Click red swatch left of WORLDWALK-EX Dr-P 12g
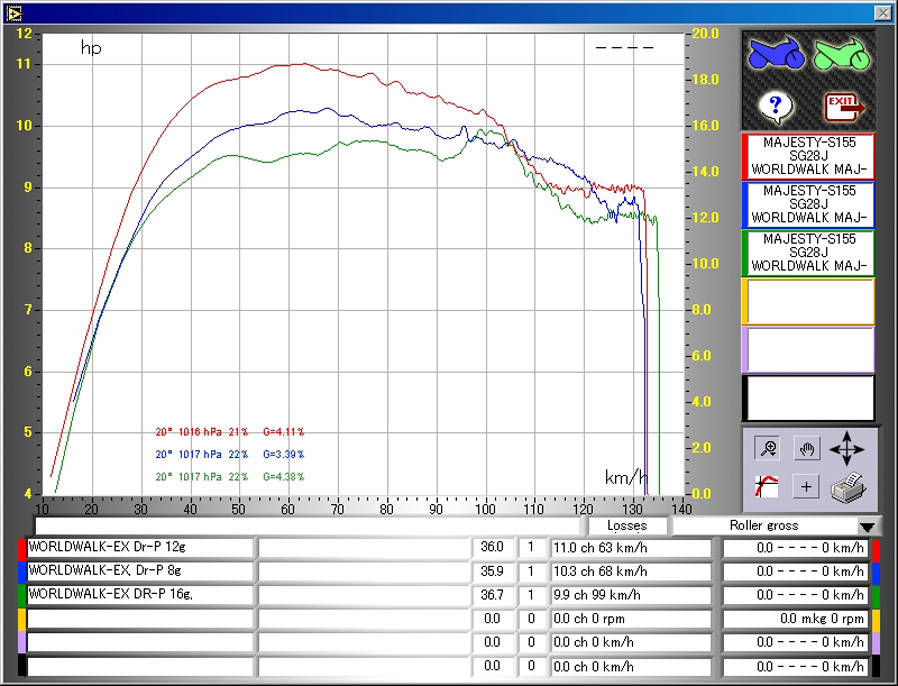 22,548
